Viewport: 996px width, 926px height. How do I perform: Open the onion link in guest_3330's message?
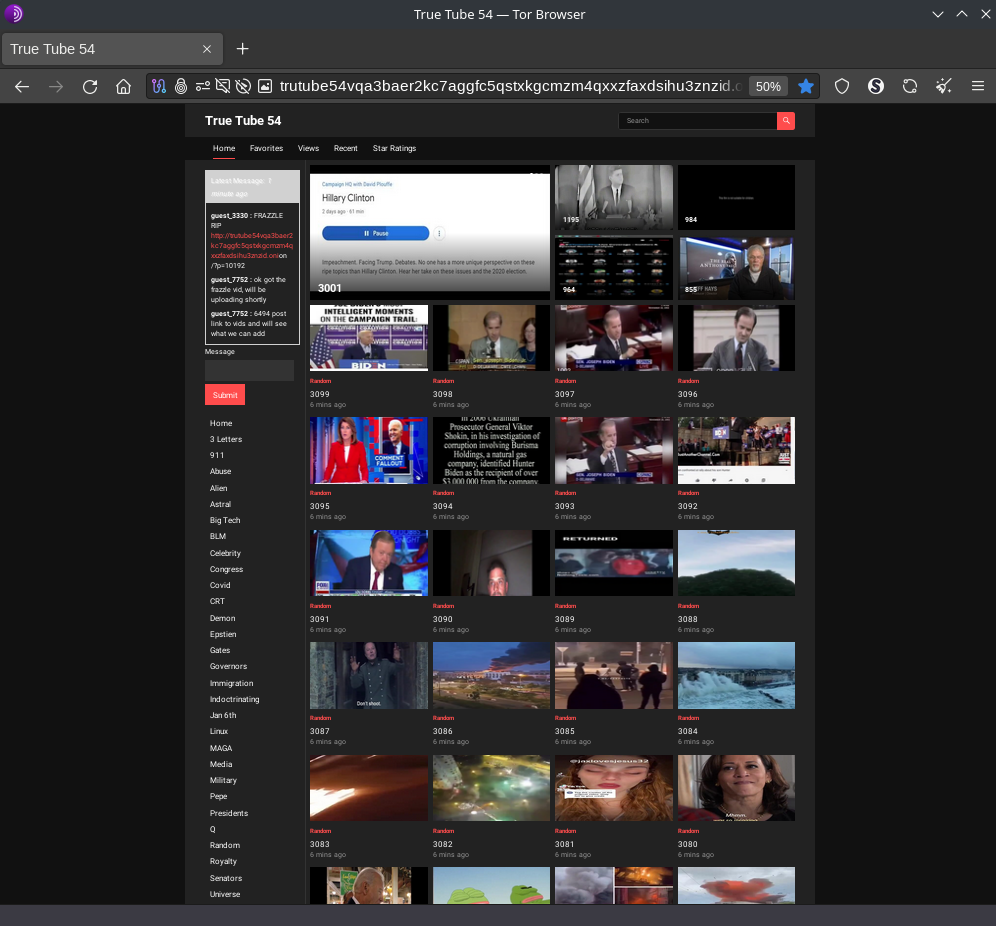(x=252, y=245)
